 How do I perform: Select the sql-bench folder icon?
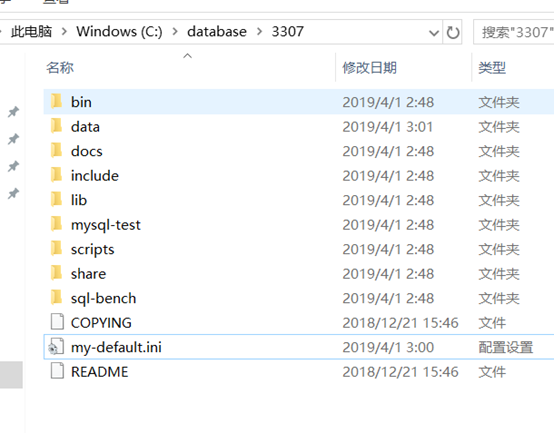click(x=57, y=298)
